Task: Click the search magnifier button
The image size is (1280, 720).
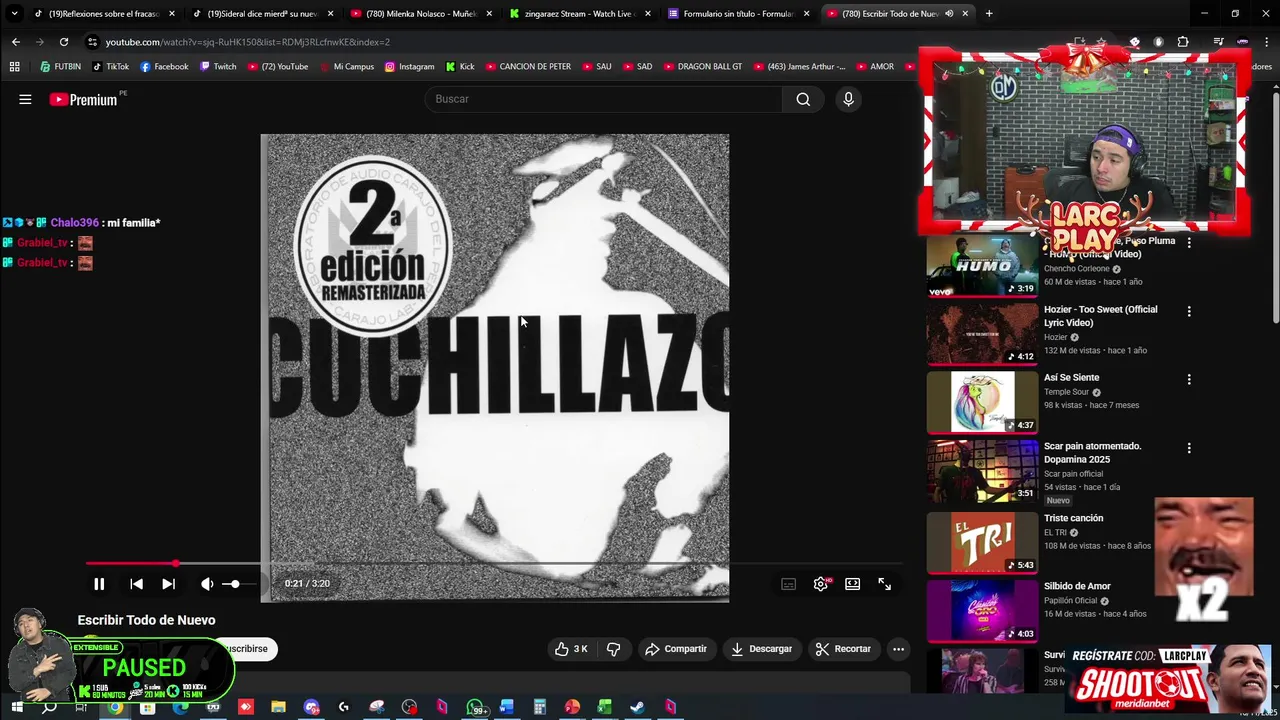Action: click(803, 99)
